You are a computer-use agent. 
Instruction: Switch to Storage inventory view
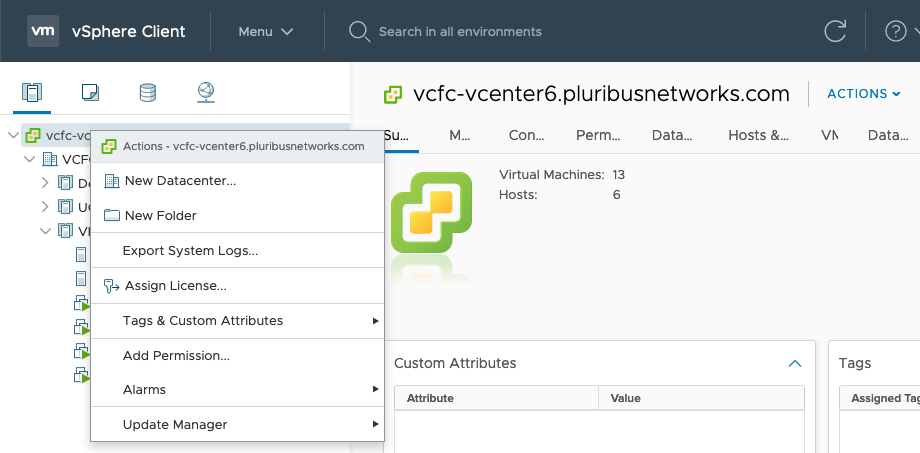[147, 92]
